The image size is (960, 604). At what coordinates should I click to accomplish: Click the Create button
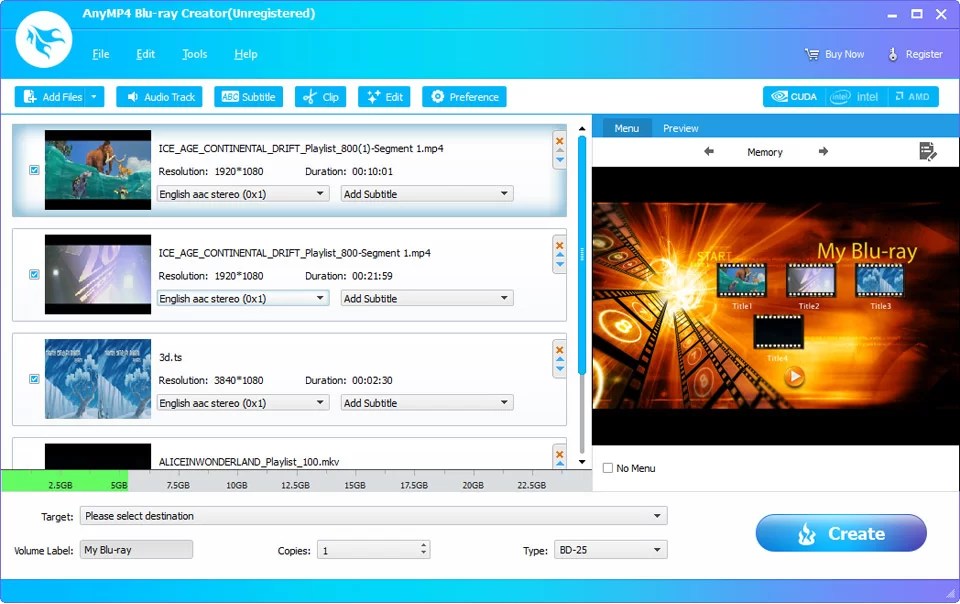coord(841,533)
